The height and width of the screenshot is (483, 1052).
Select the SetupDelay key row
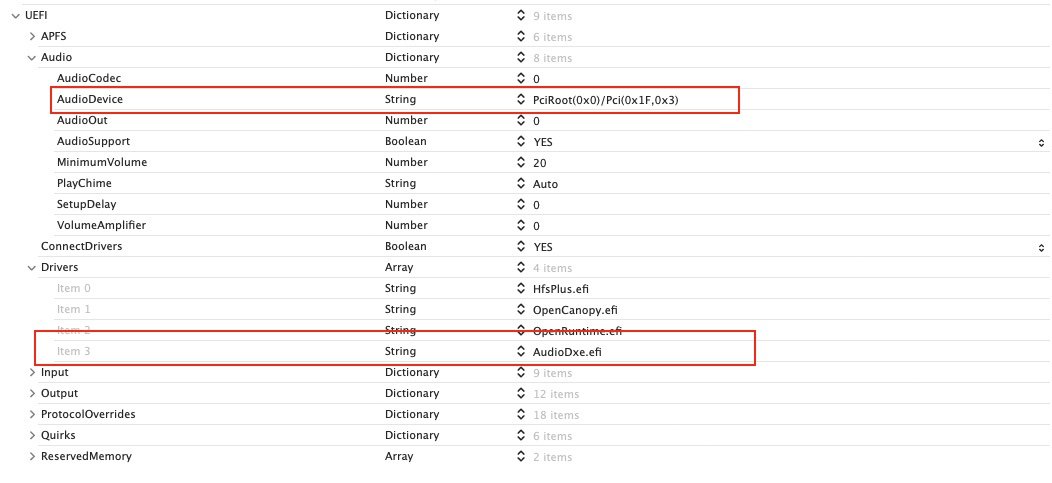87,205
